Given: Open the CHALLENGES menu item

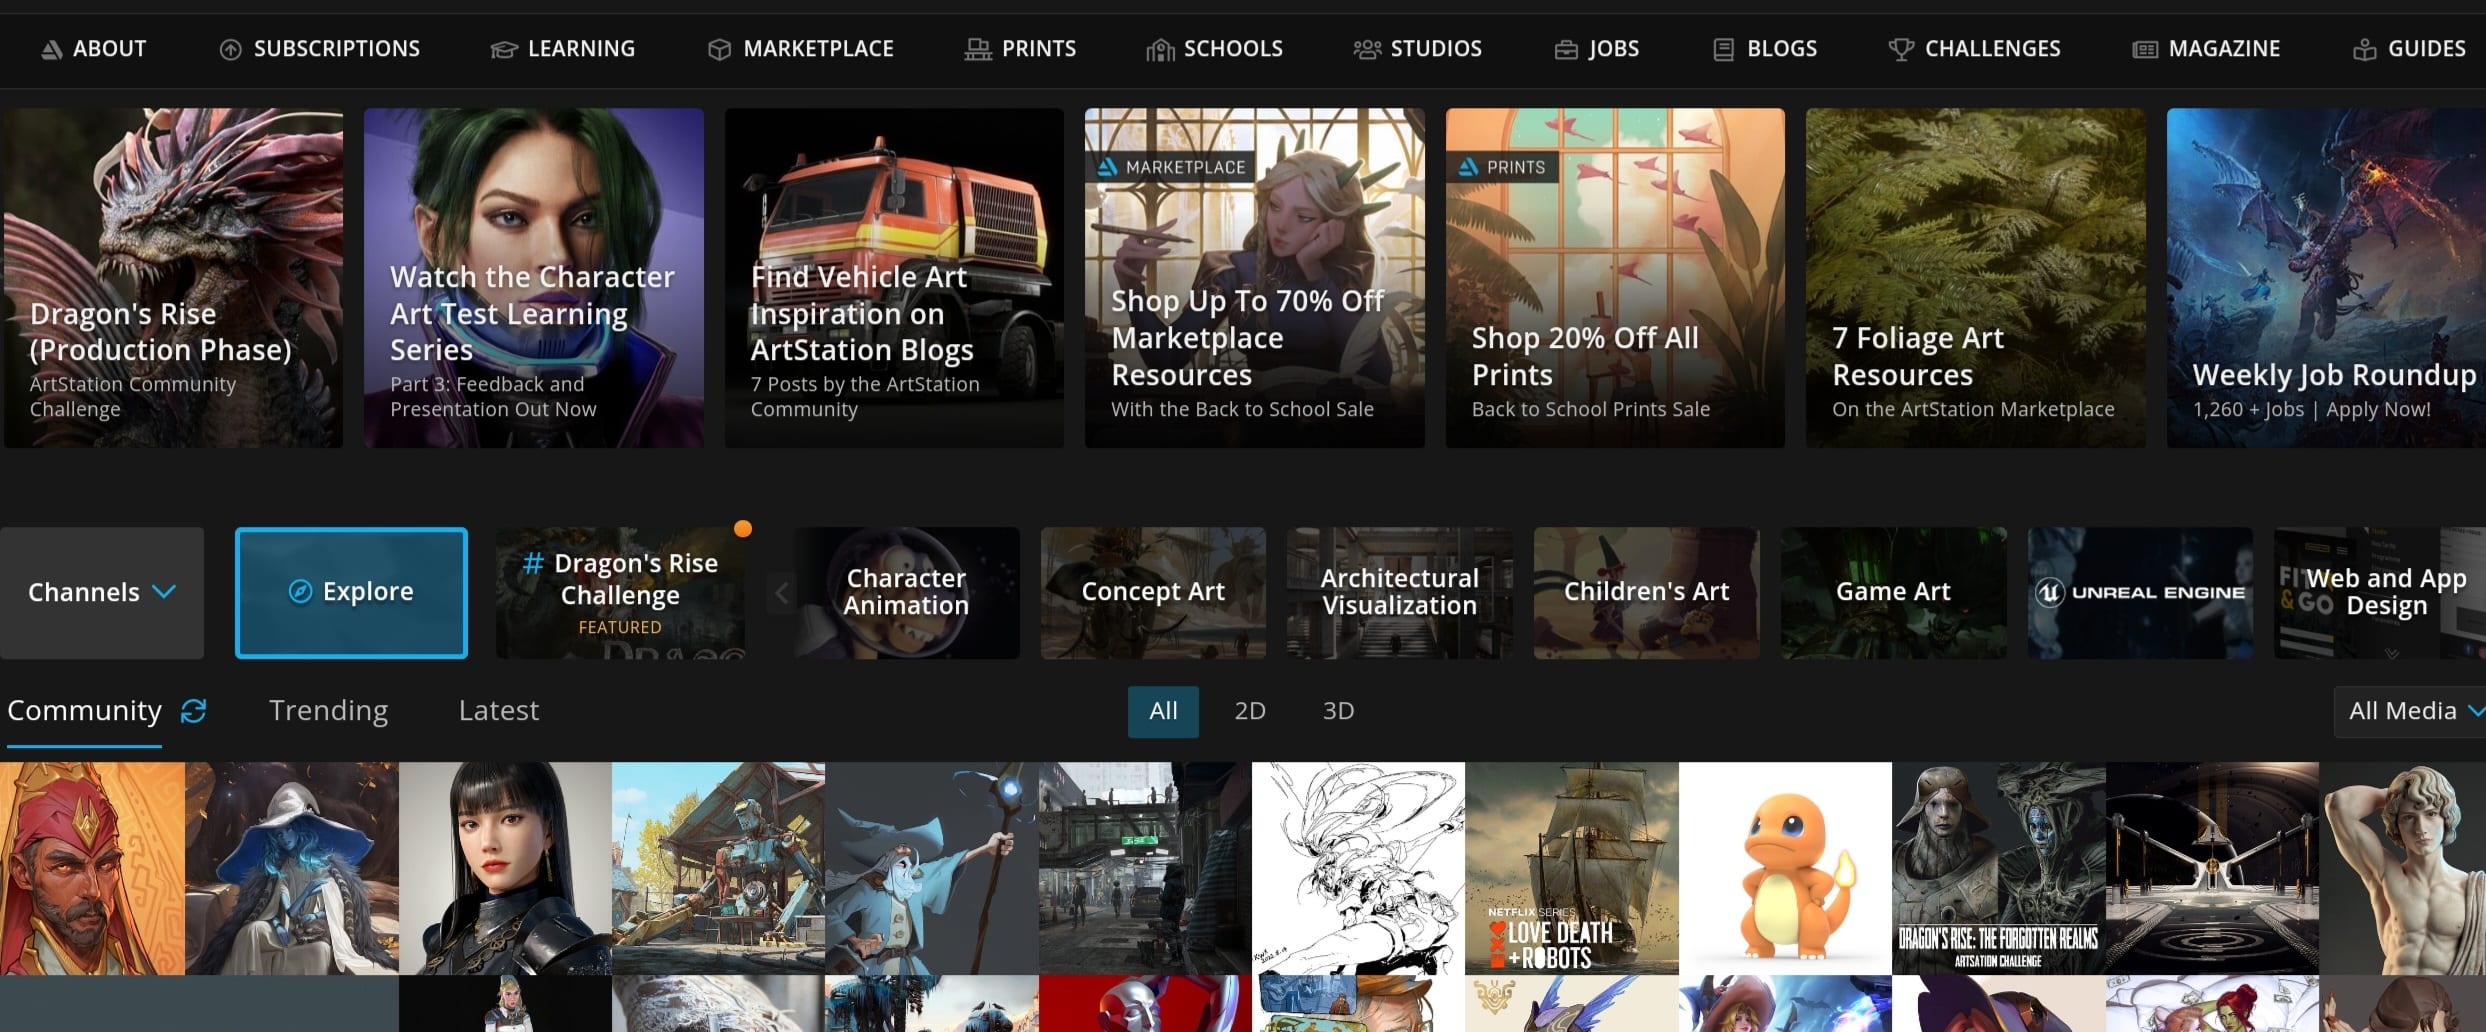Looking at the screenshot, I should 1974,49.
